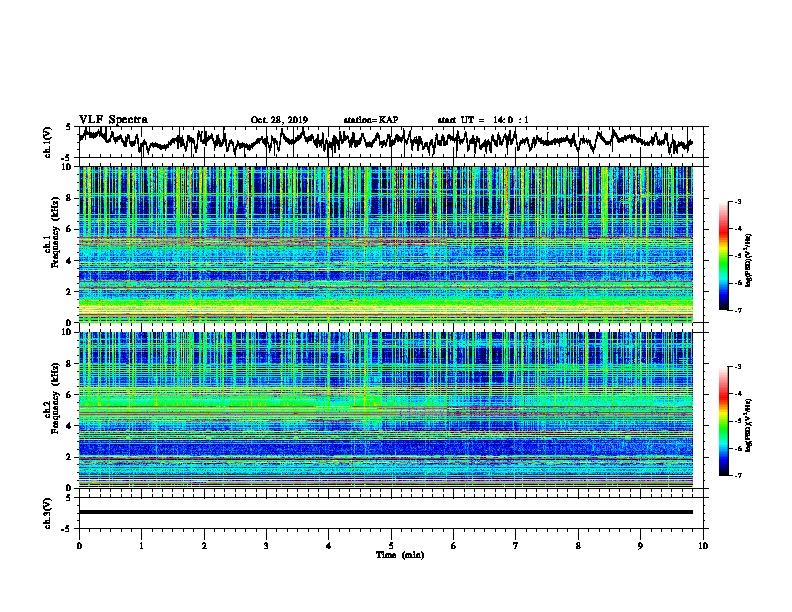
Task: Click the ch.1 color bar "log(PSD)" label
Action: pos(749,260)
